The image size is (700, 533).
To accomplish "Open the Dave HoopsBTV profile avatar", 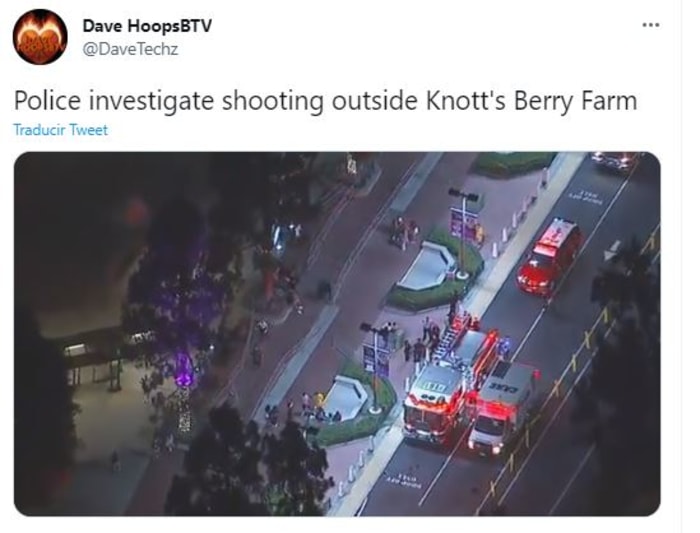I will tap(40, 37).
